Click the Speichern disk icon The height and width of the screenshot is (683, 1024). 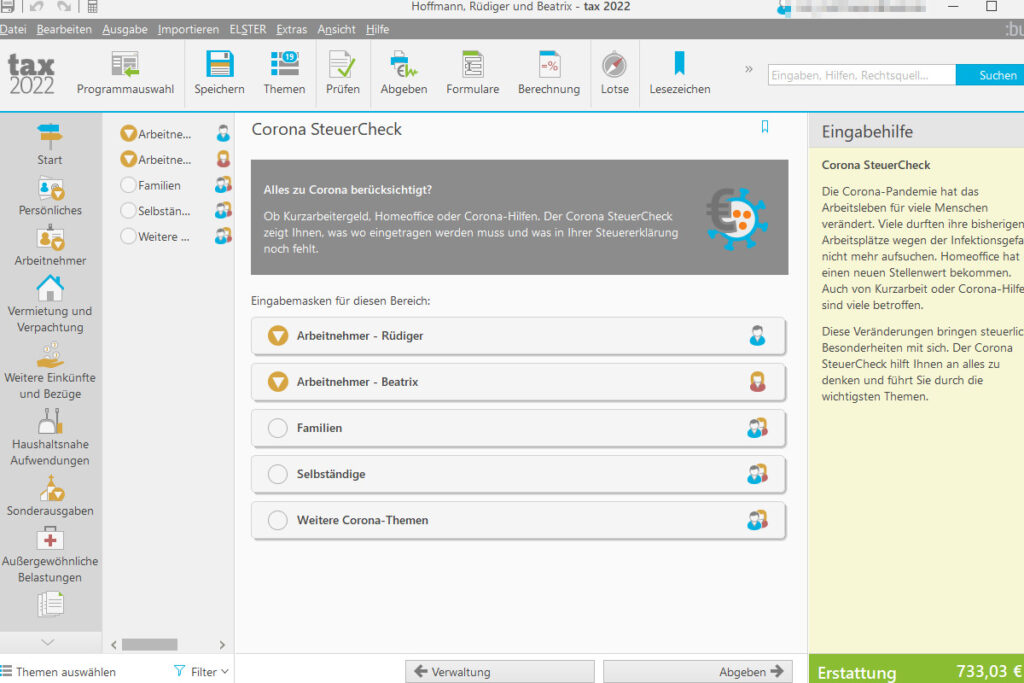tap(219, 65)
